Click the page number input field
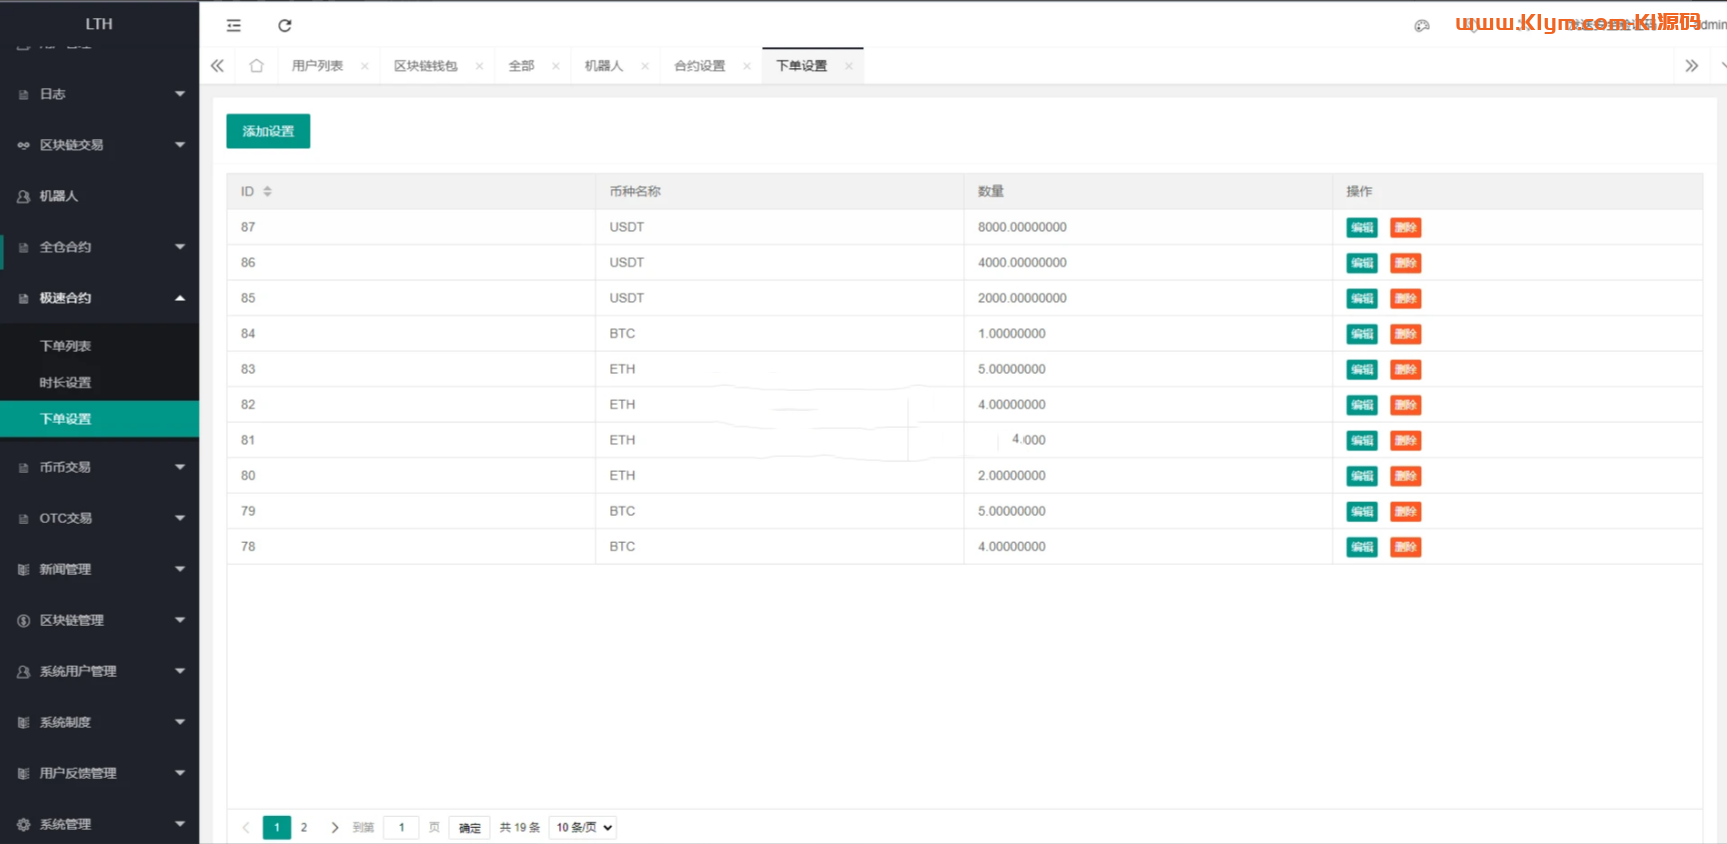The width and height of the screenshot is (1727, 844). [401, 827]
